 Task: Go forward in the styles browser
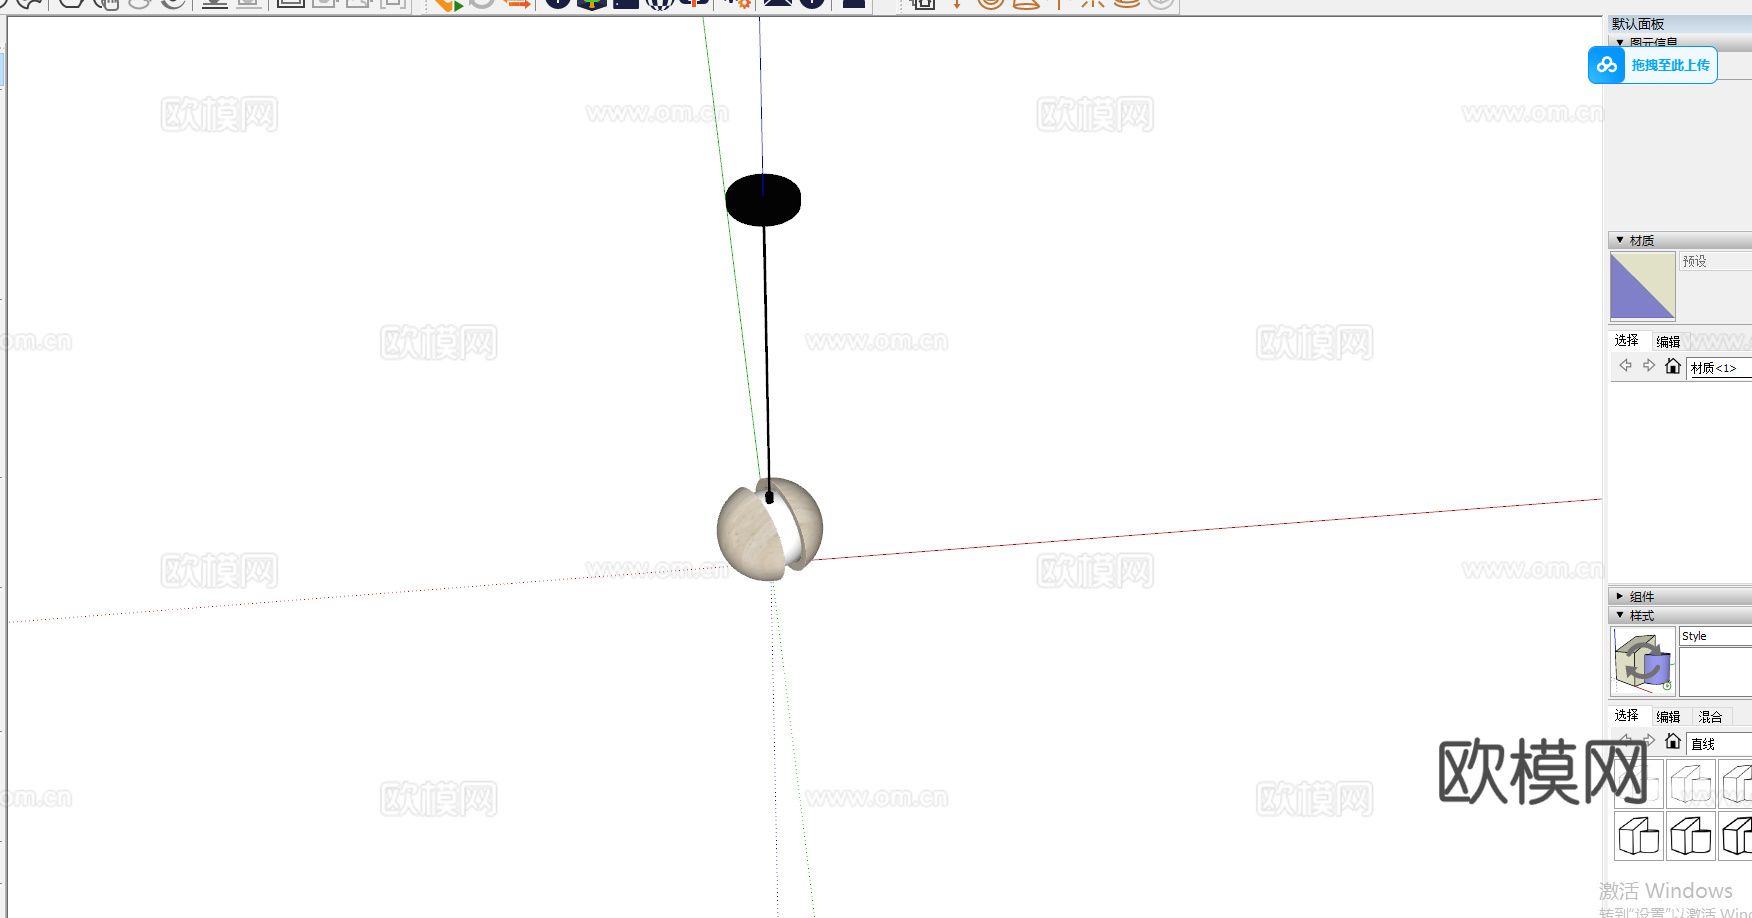(x=1648, y=741)
